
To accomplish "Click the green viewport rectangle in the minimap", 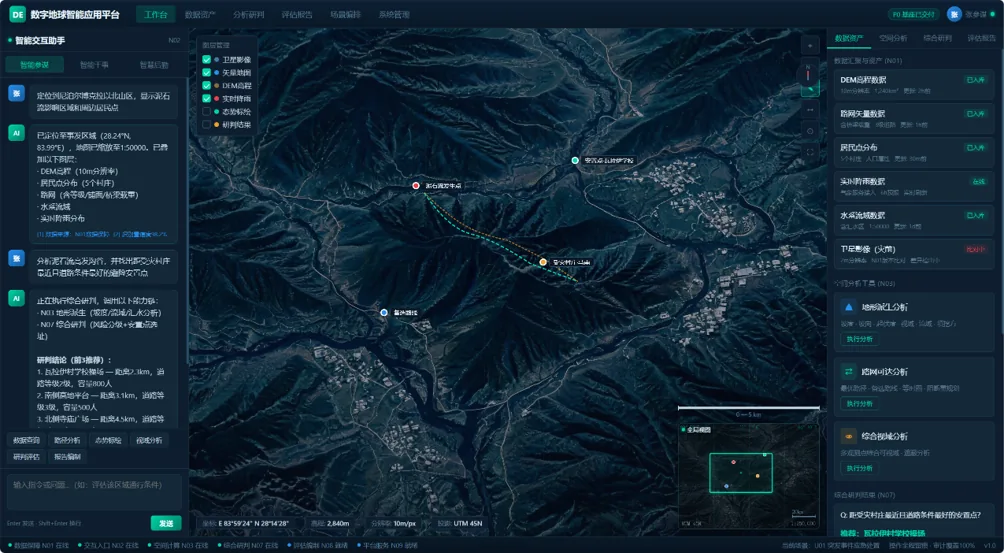I will click(x=741, y=472).
